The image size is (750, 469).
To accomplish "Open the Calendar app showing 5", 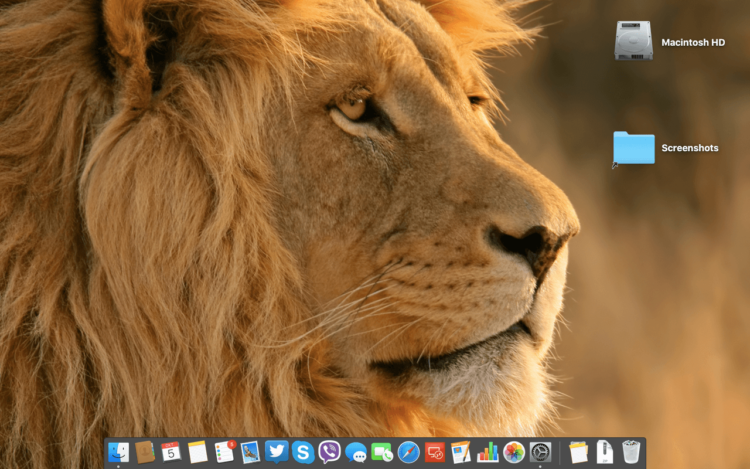I will click(x=171, y=452).
